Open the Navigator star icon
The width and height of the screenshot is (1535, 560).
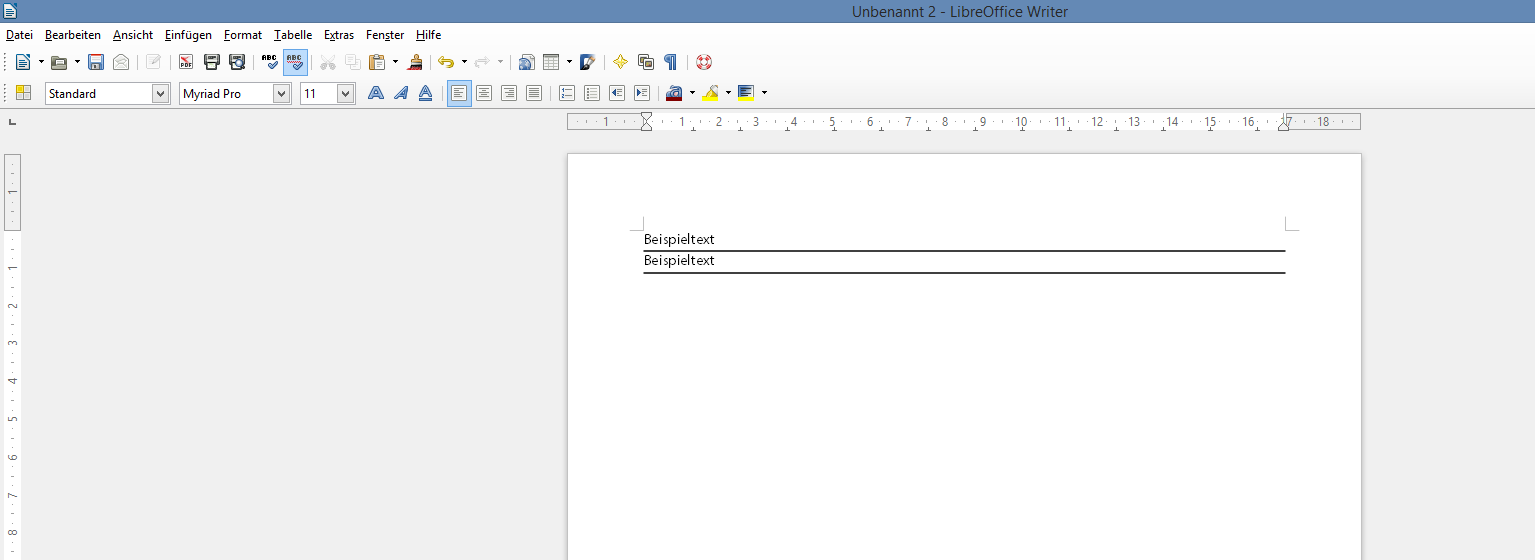pos(620,62)
